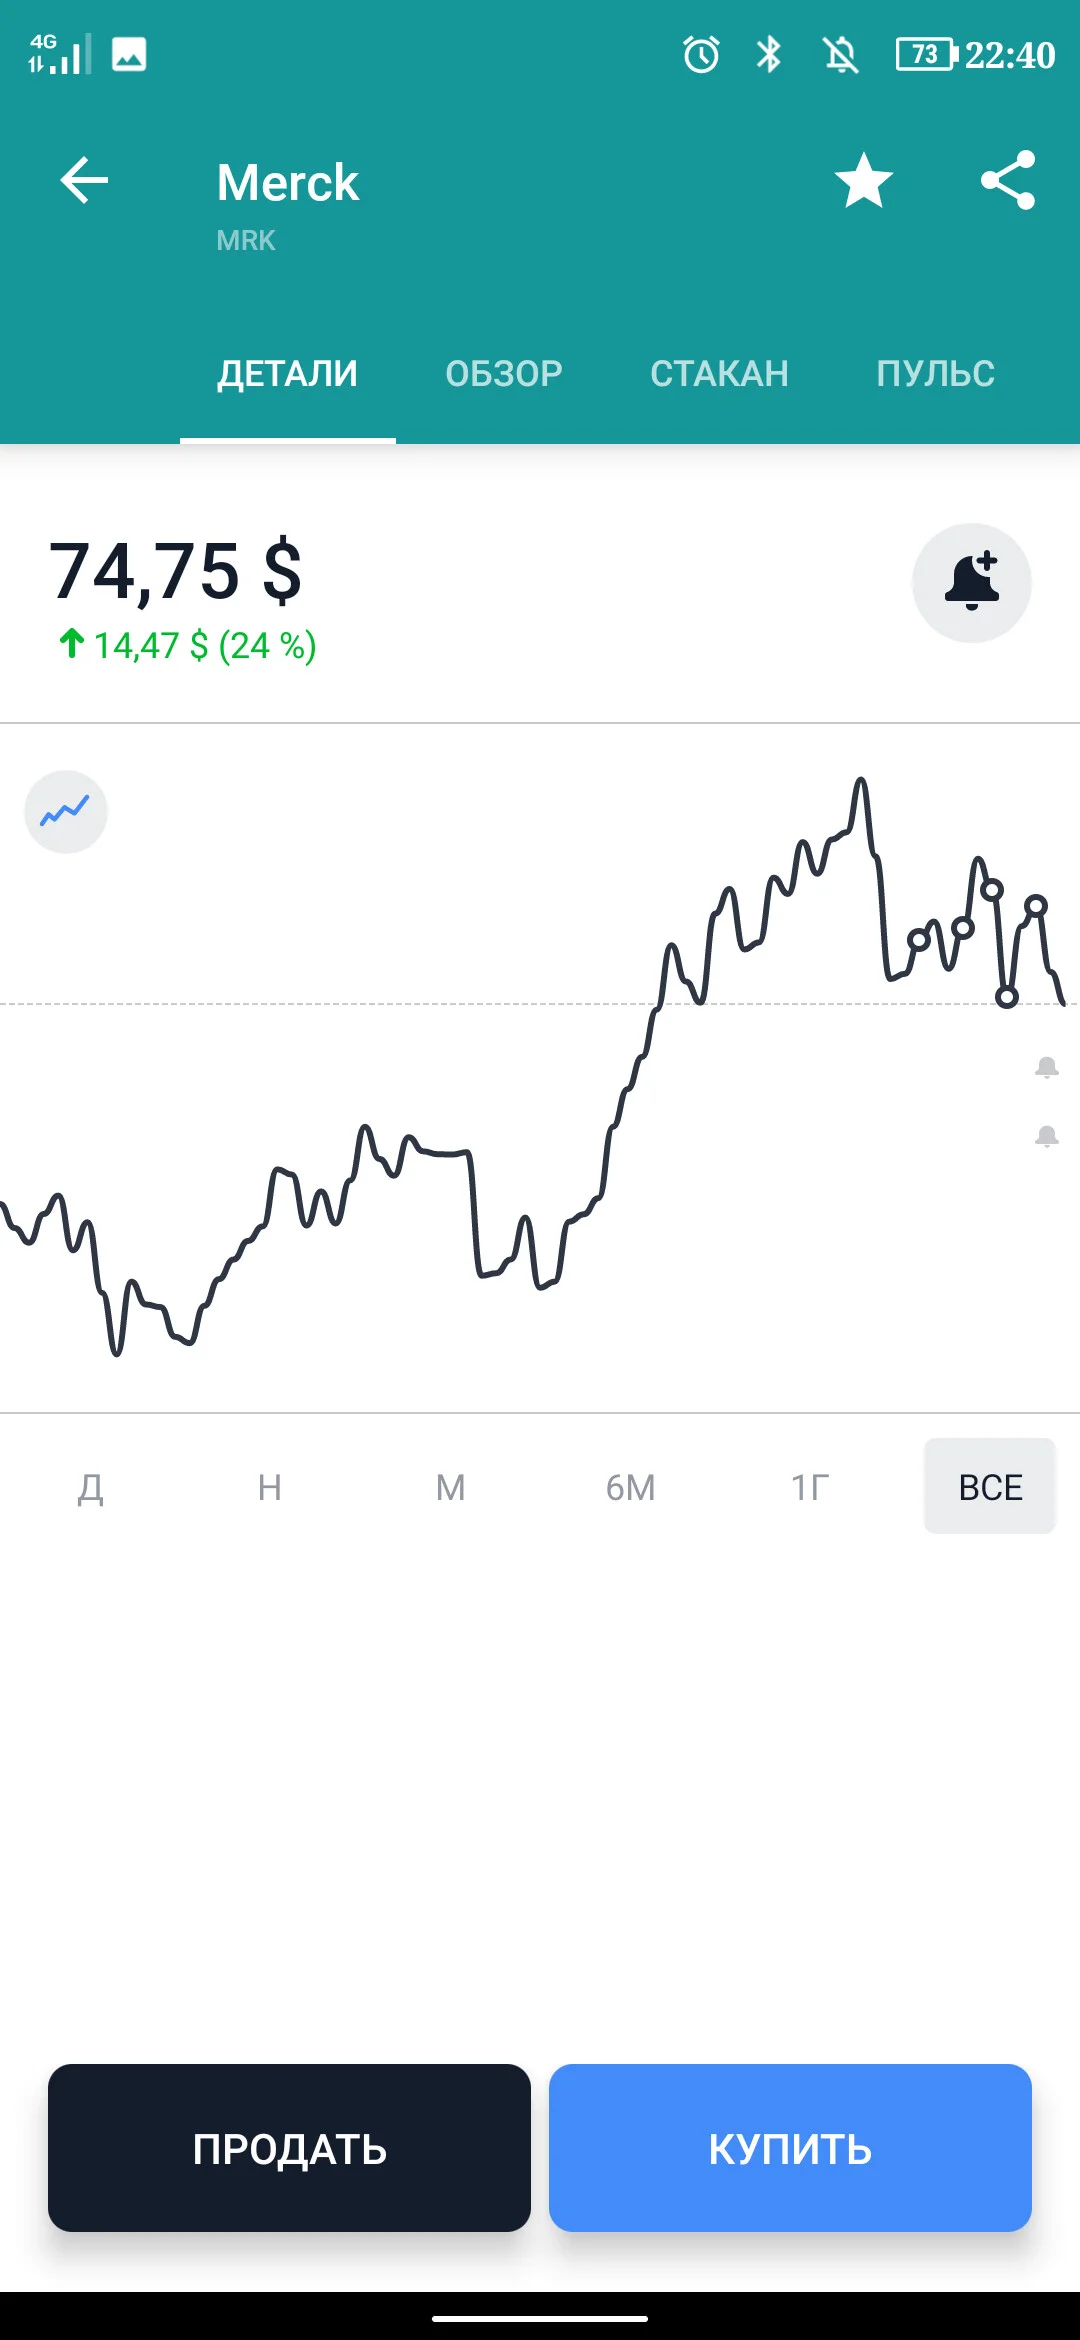The width and height of the screenshot is (1080, 2340).
Task: Toggle the favorite star for Merck
Action: [864, 181]
